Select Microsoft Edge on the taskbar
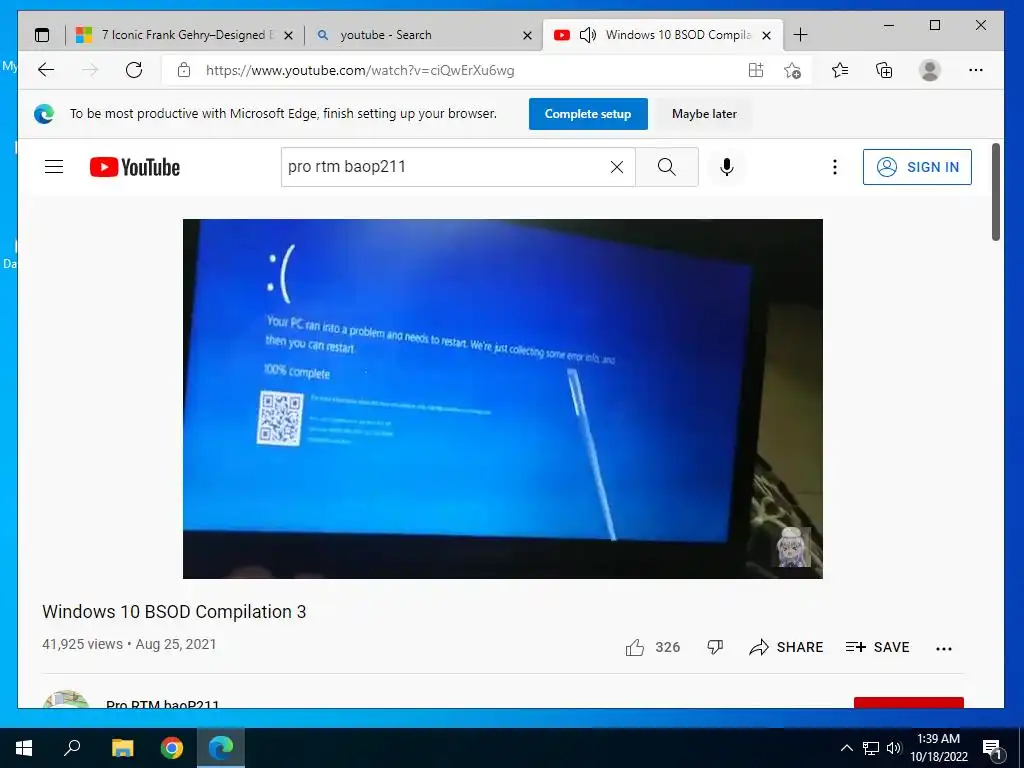Image resolution: width=1024 pixels, height=768 pixels. pyautogui.click(x=221, y=748)
